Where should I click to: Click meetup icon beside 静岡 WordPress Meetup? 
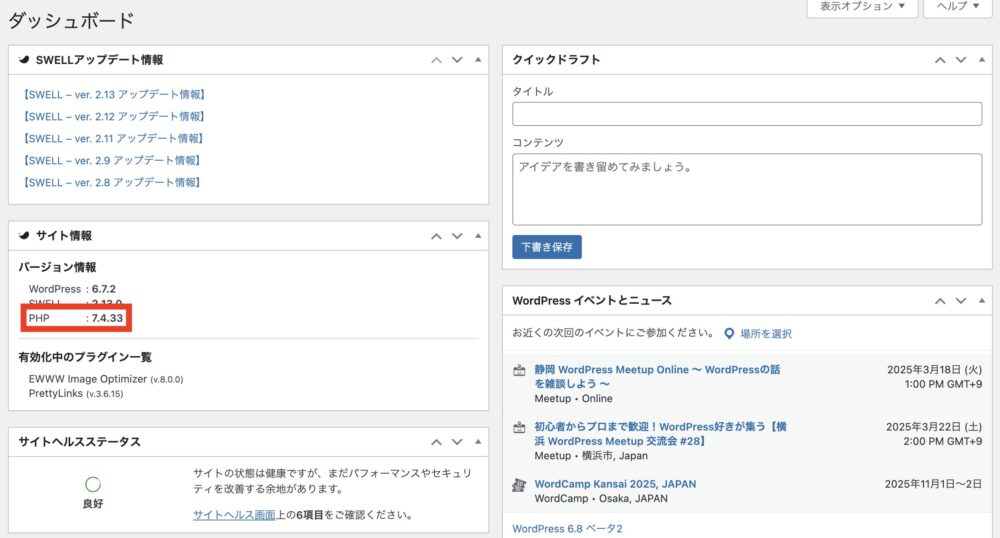pyautogui.click(x=520, y=370)
